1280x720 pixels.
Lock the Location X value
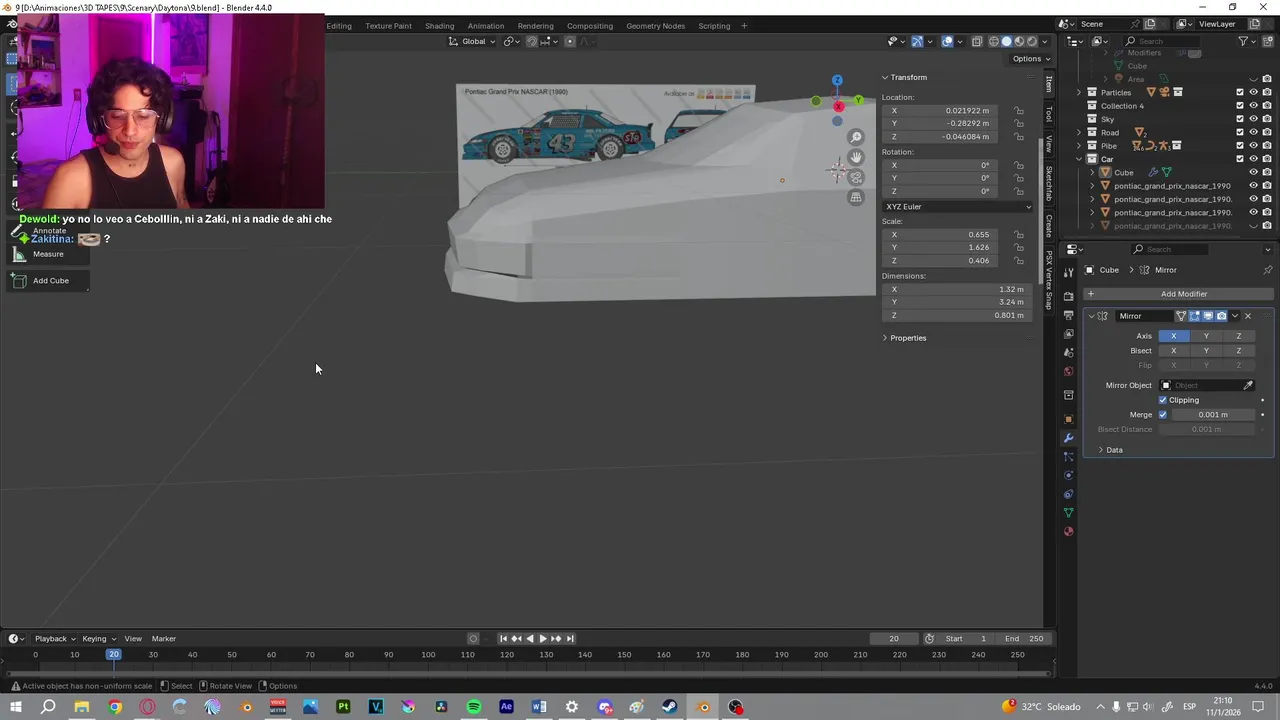(x=1019, y=111)
